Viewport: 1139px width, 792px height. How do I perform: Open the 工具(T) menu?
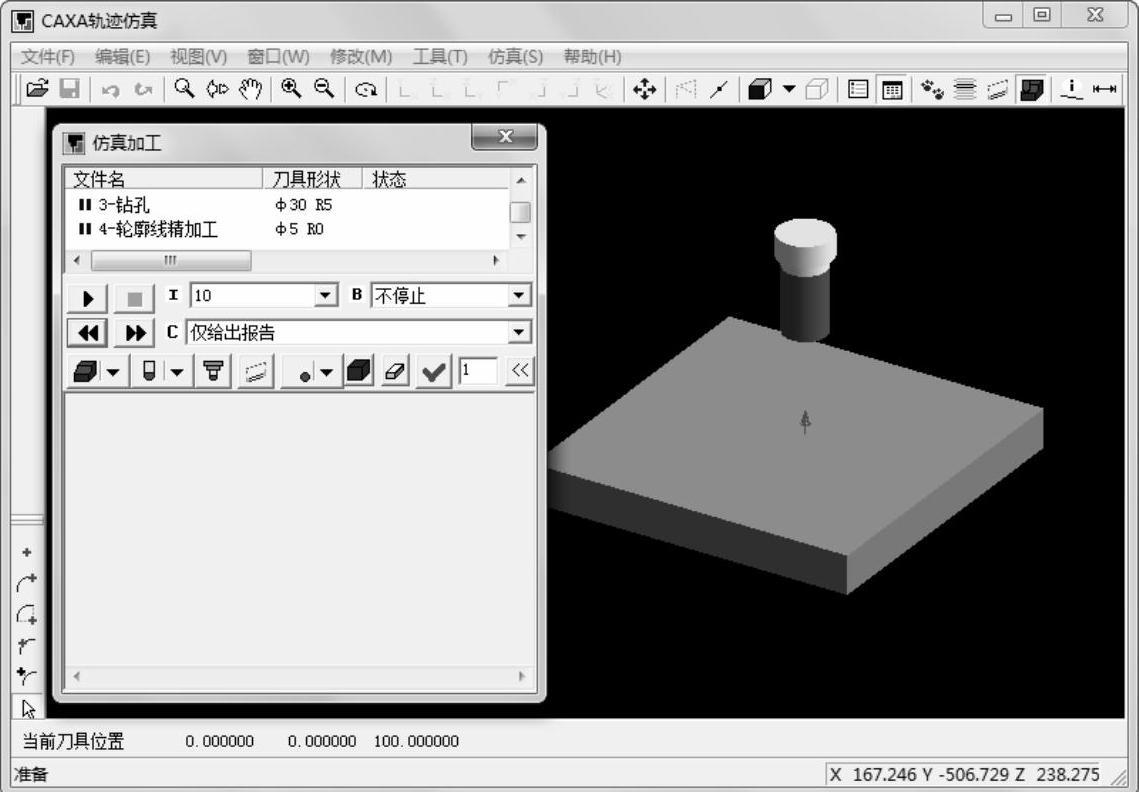[439, 57]
